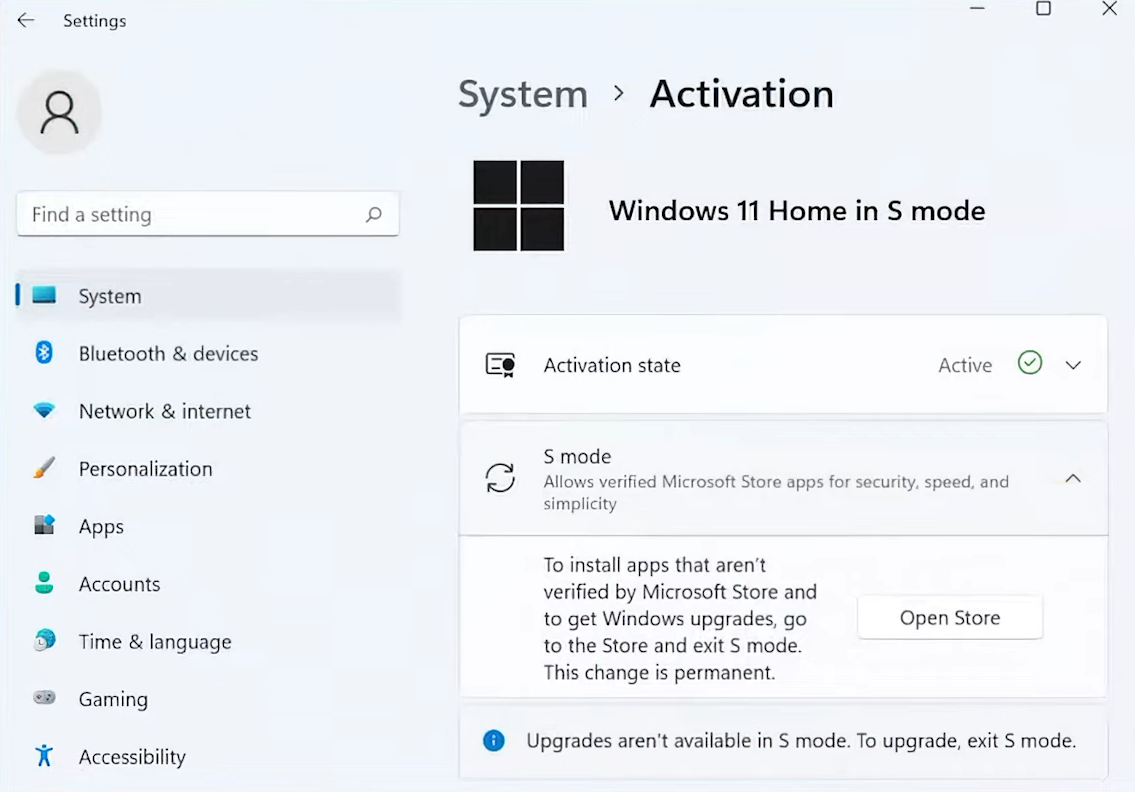Open Personalization settings

208,468
